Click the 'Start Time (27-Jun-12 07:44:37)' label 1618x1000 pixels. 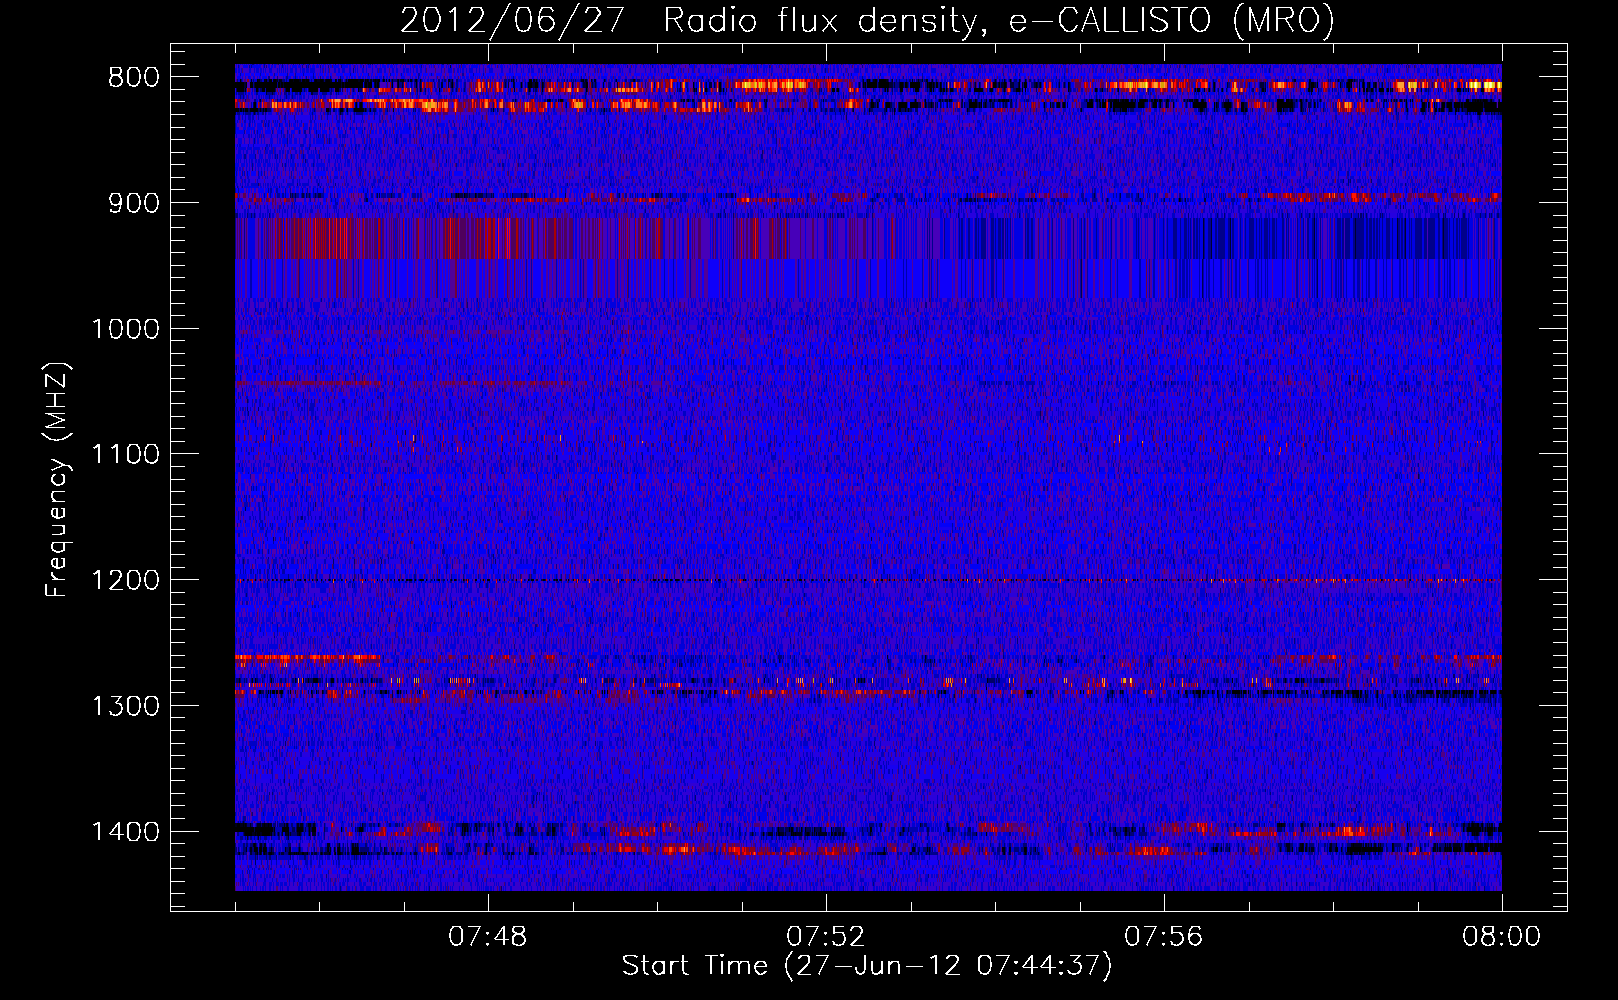tap(867, 966)
